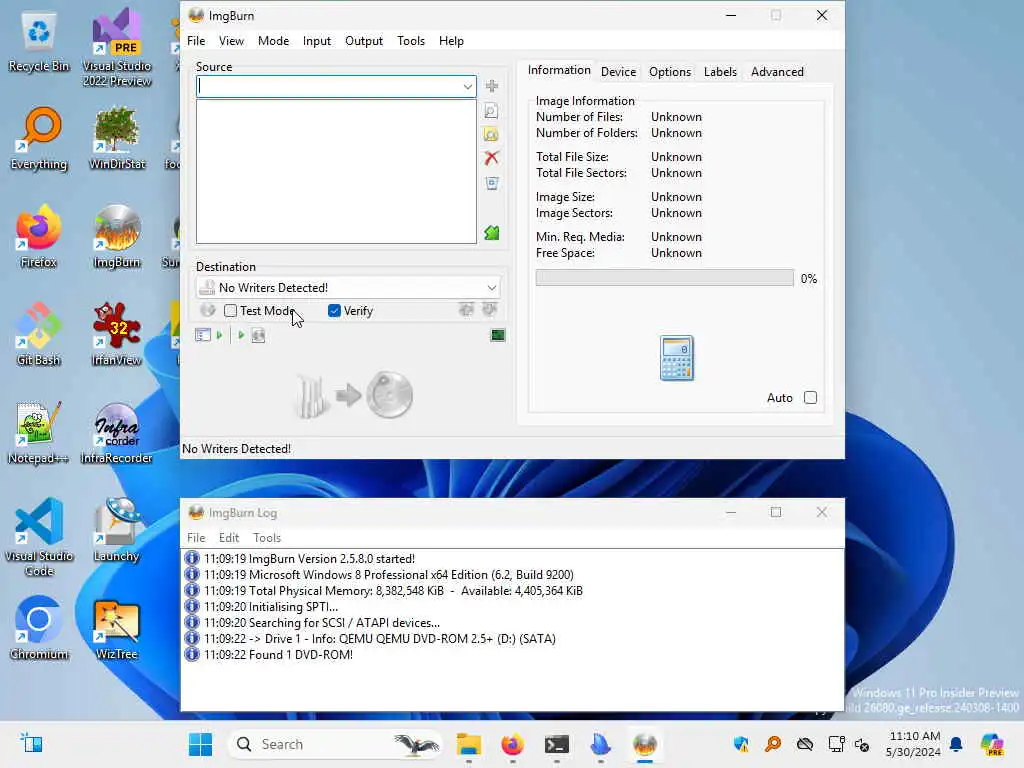Open the Notepad++ desktop icon
Screen dimensions: 1024x768
39,434
